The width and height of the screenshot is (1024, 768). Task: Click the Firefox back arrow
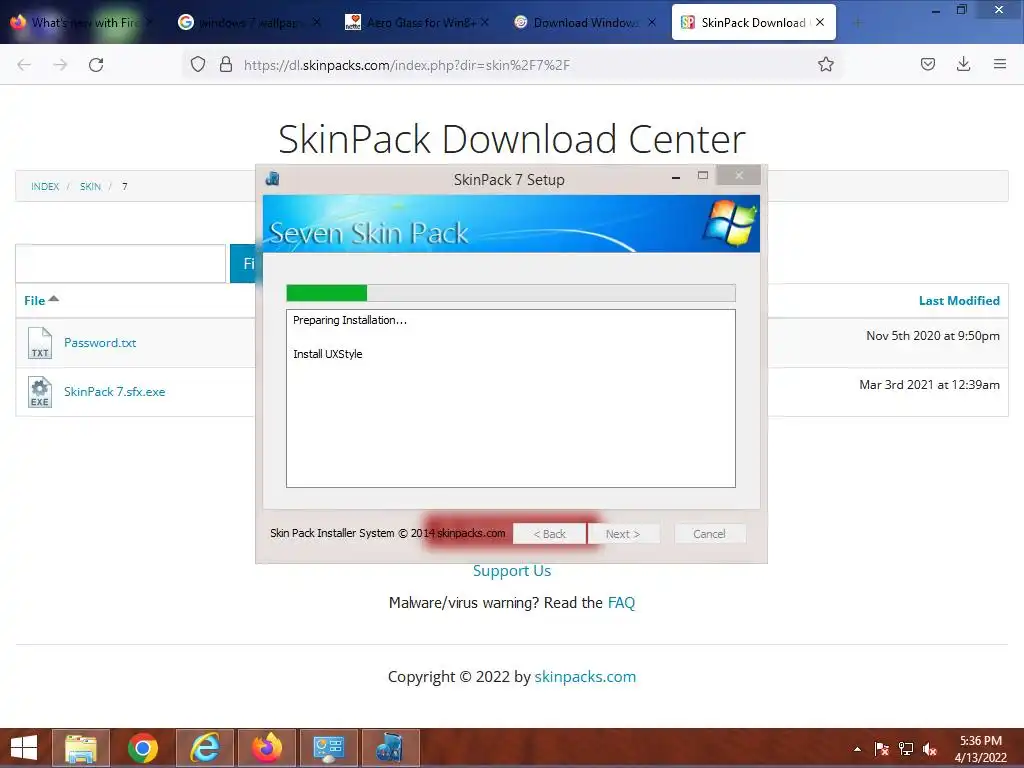[x=24, y=65]
